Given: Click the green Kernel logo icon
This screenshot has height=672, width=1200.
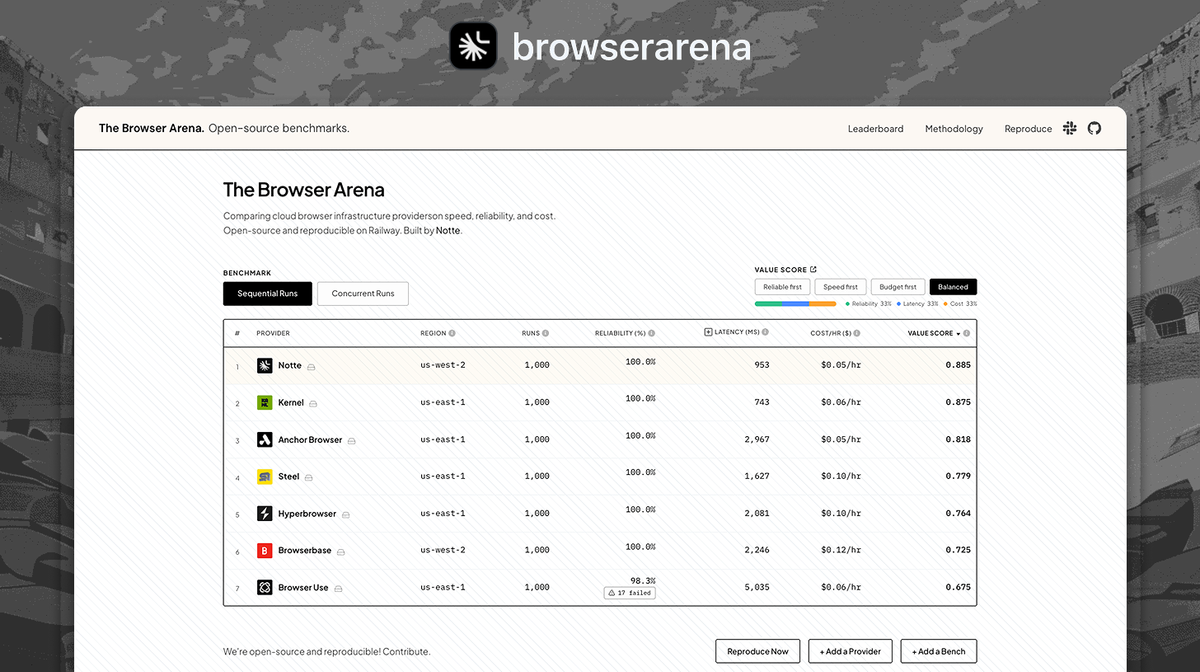Looking at the screenshot, I should click(264, 402).
